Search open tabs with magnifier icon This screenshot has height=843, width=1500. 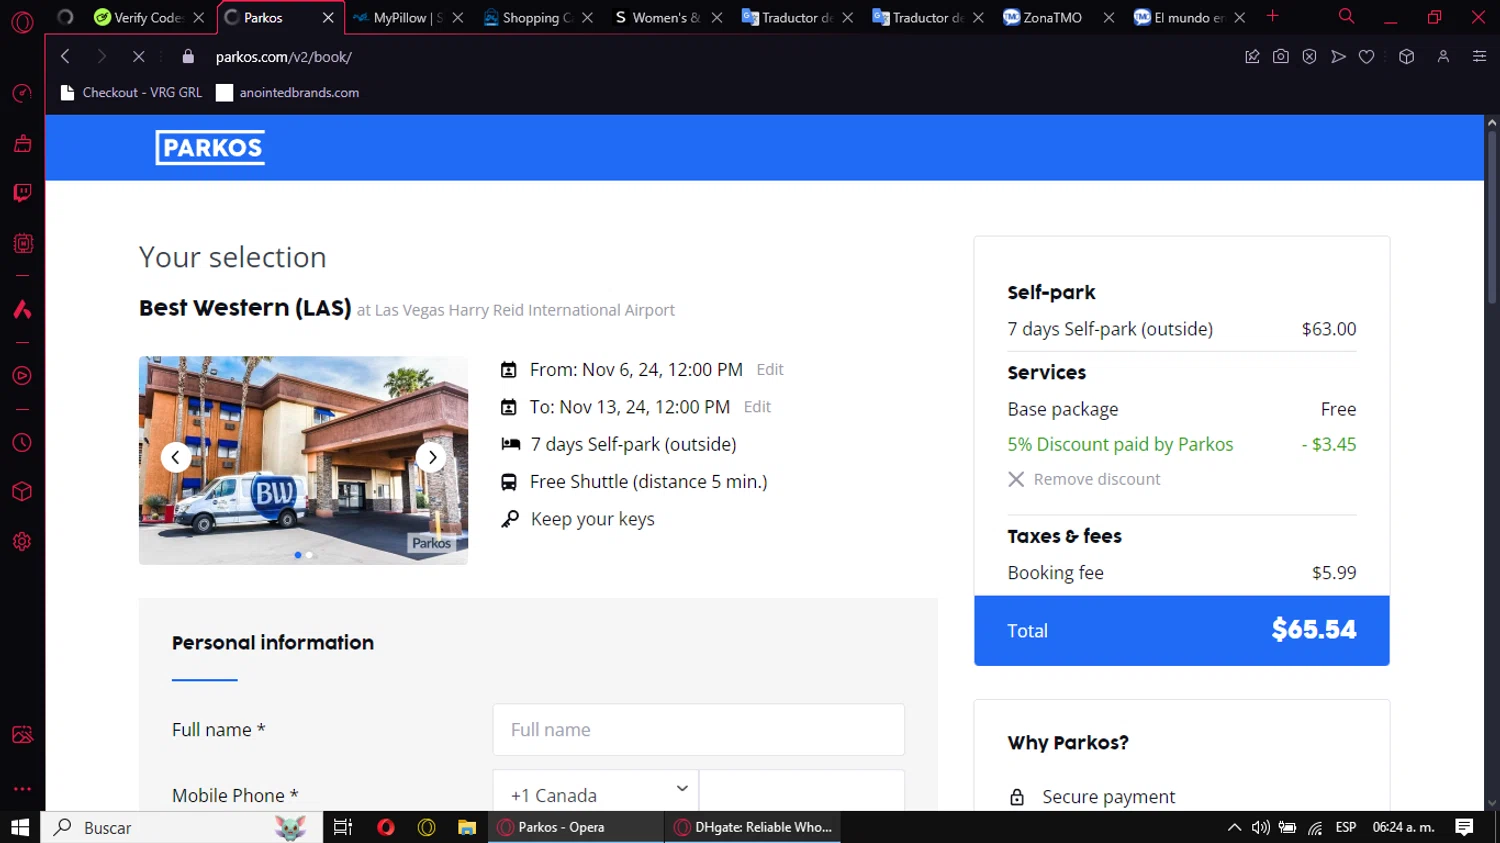(x=1346, y=16)
